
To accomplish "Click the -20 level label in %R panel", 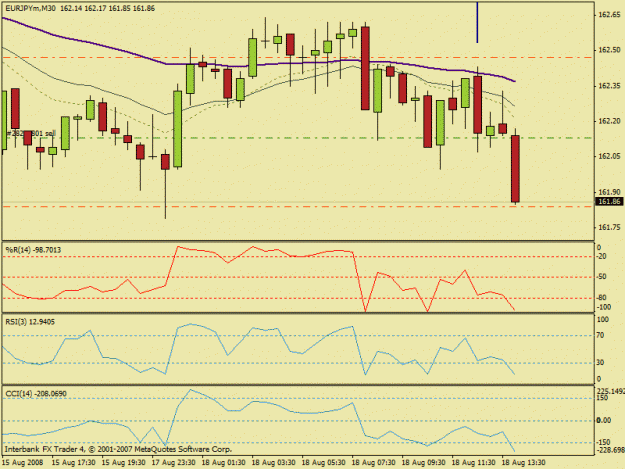I will [602, 257].
